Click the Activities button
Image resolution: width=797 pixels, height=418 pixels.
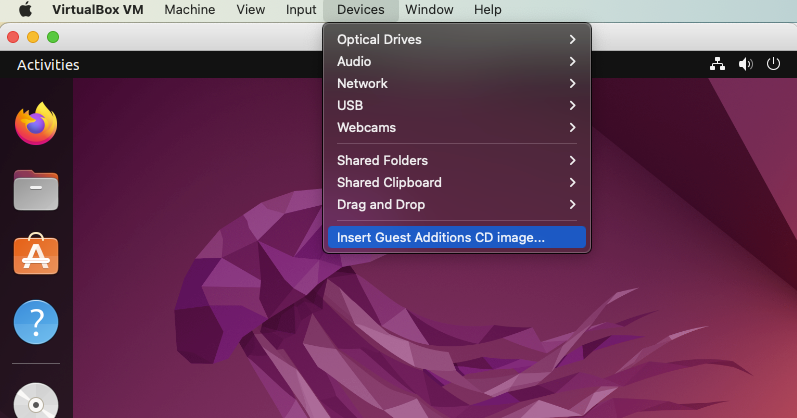[x=48, y=65]
